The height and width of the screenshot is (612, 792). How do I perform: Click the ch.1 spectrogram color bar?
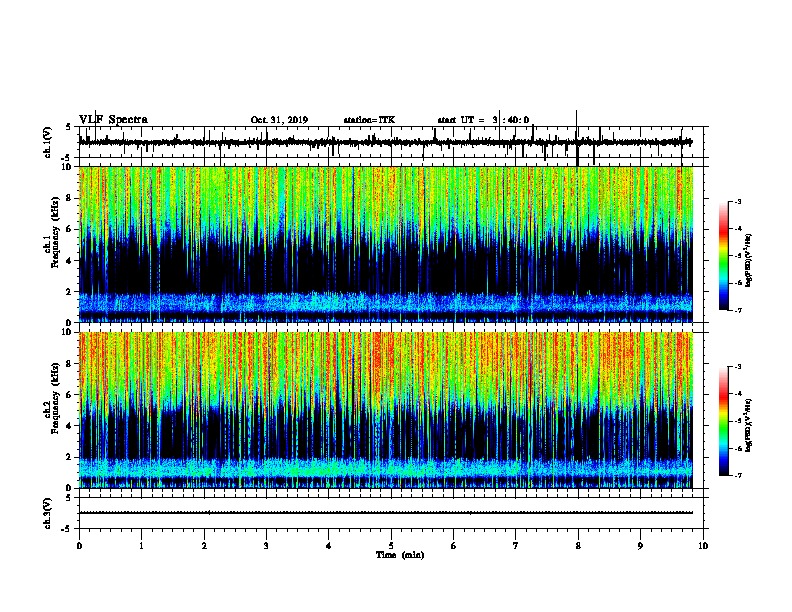(724, 256)
